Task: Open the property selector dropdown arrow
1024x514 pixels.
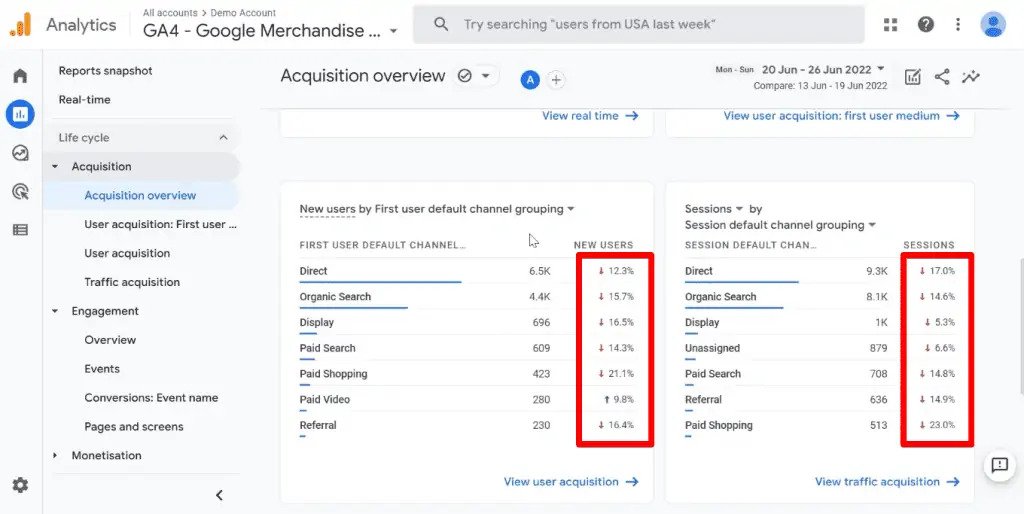Action: coord(393,31)
